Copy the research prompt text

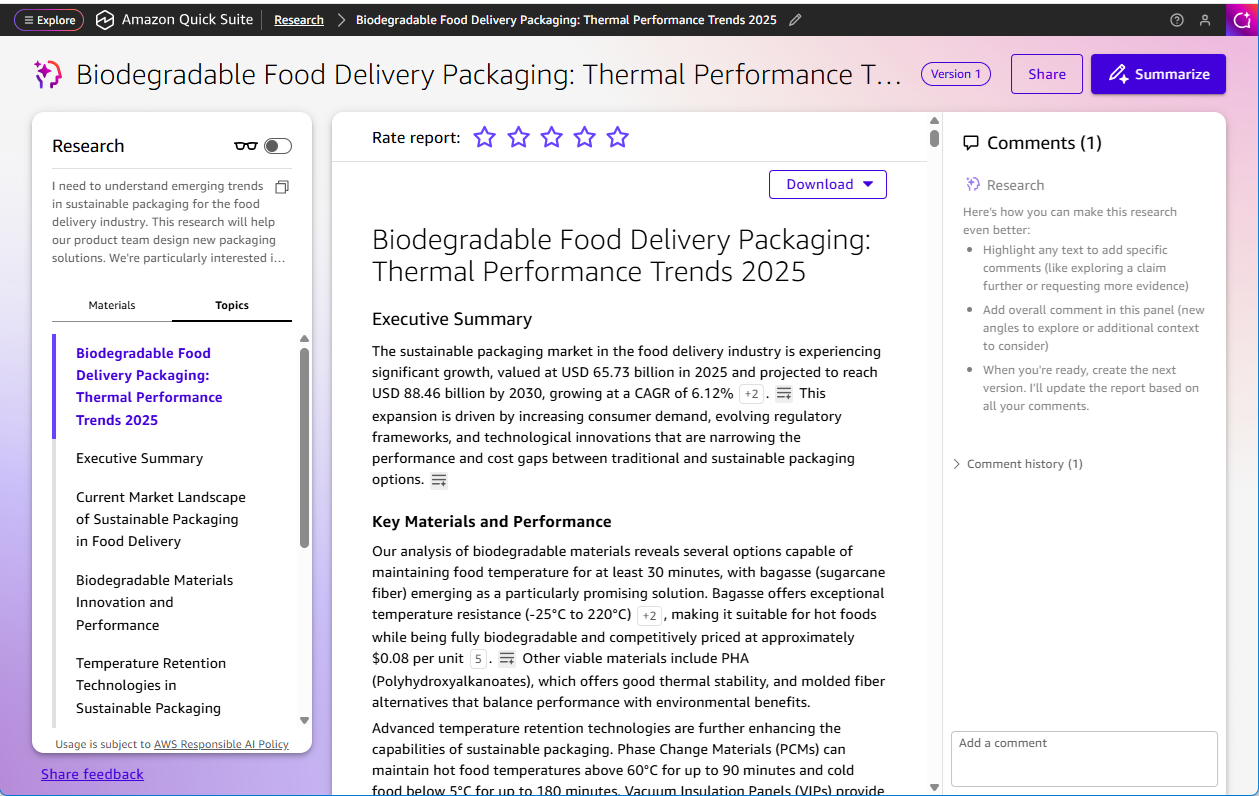click(282, 187)
